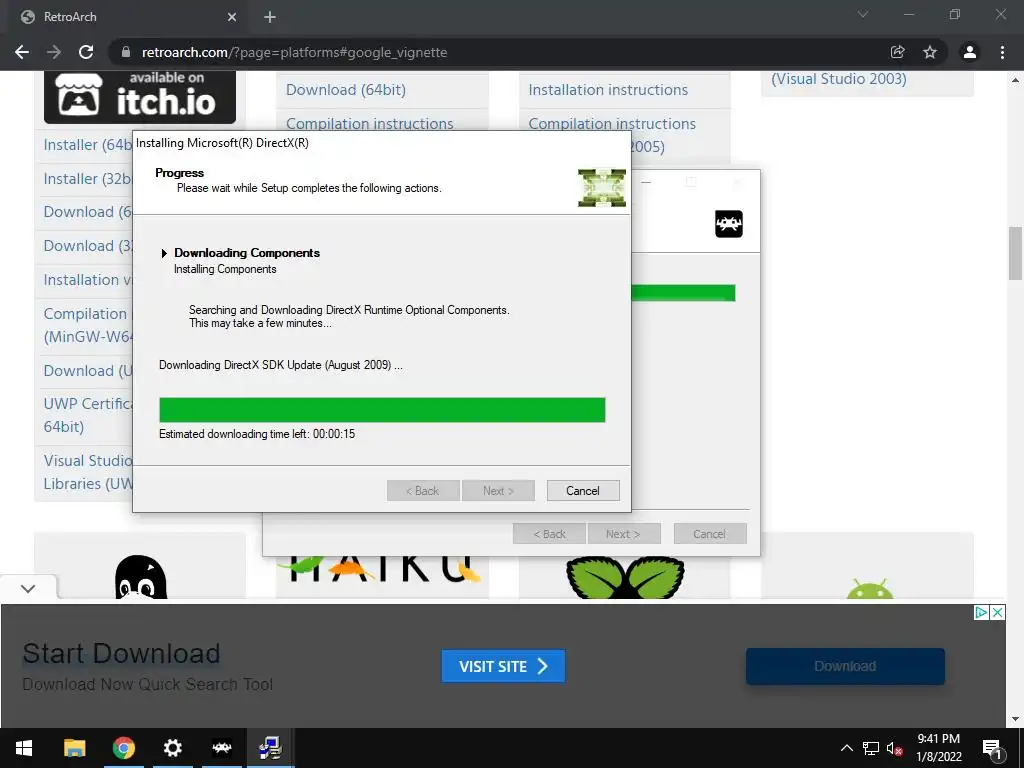Viewport: 1024px width, 768px height.
Task: Click the itch.io availability badge
Action: 140,97
